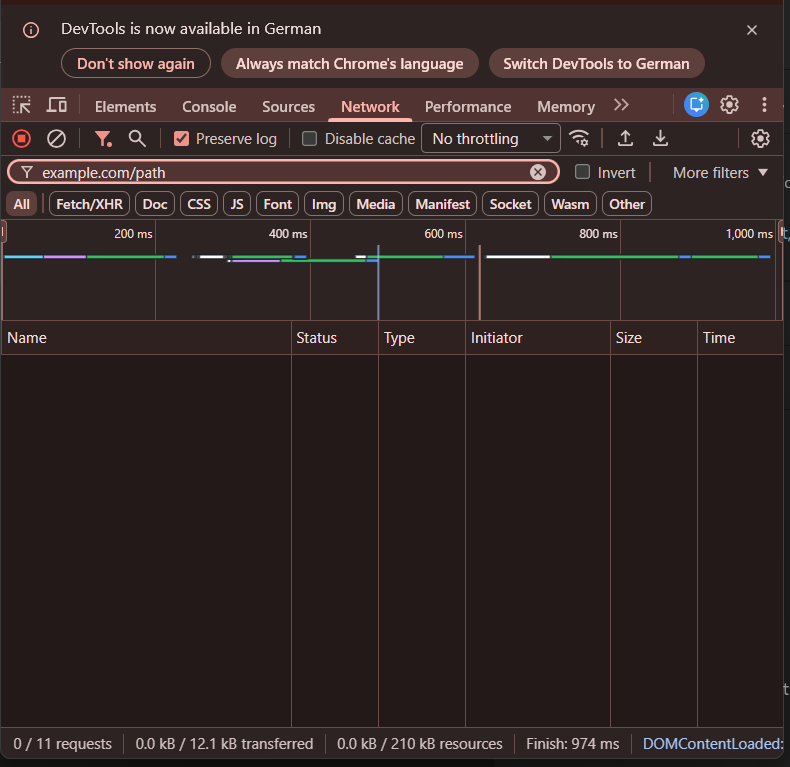Click the 12.1 kB transferred status text
Screen dimensions: 790x767
(224, 744)
